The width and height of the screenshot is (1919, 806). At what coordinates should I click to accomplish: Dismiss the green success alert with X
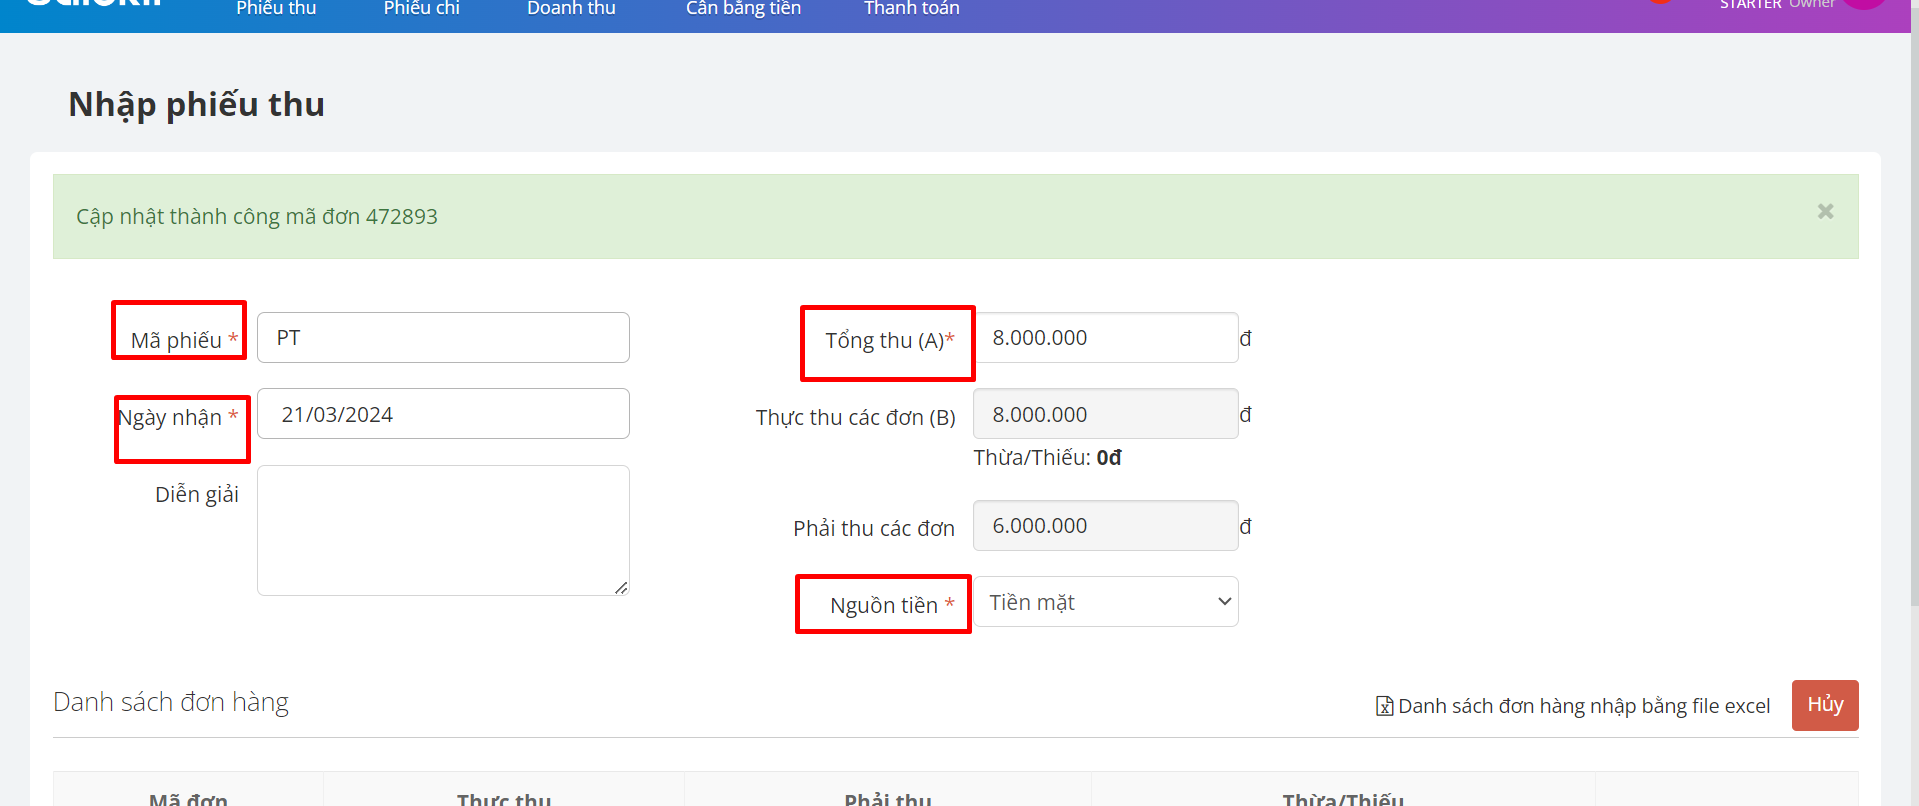click(1825, 211)
